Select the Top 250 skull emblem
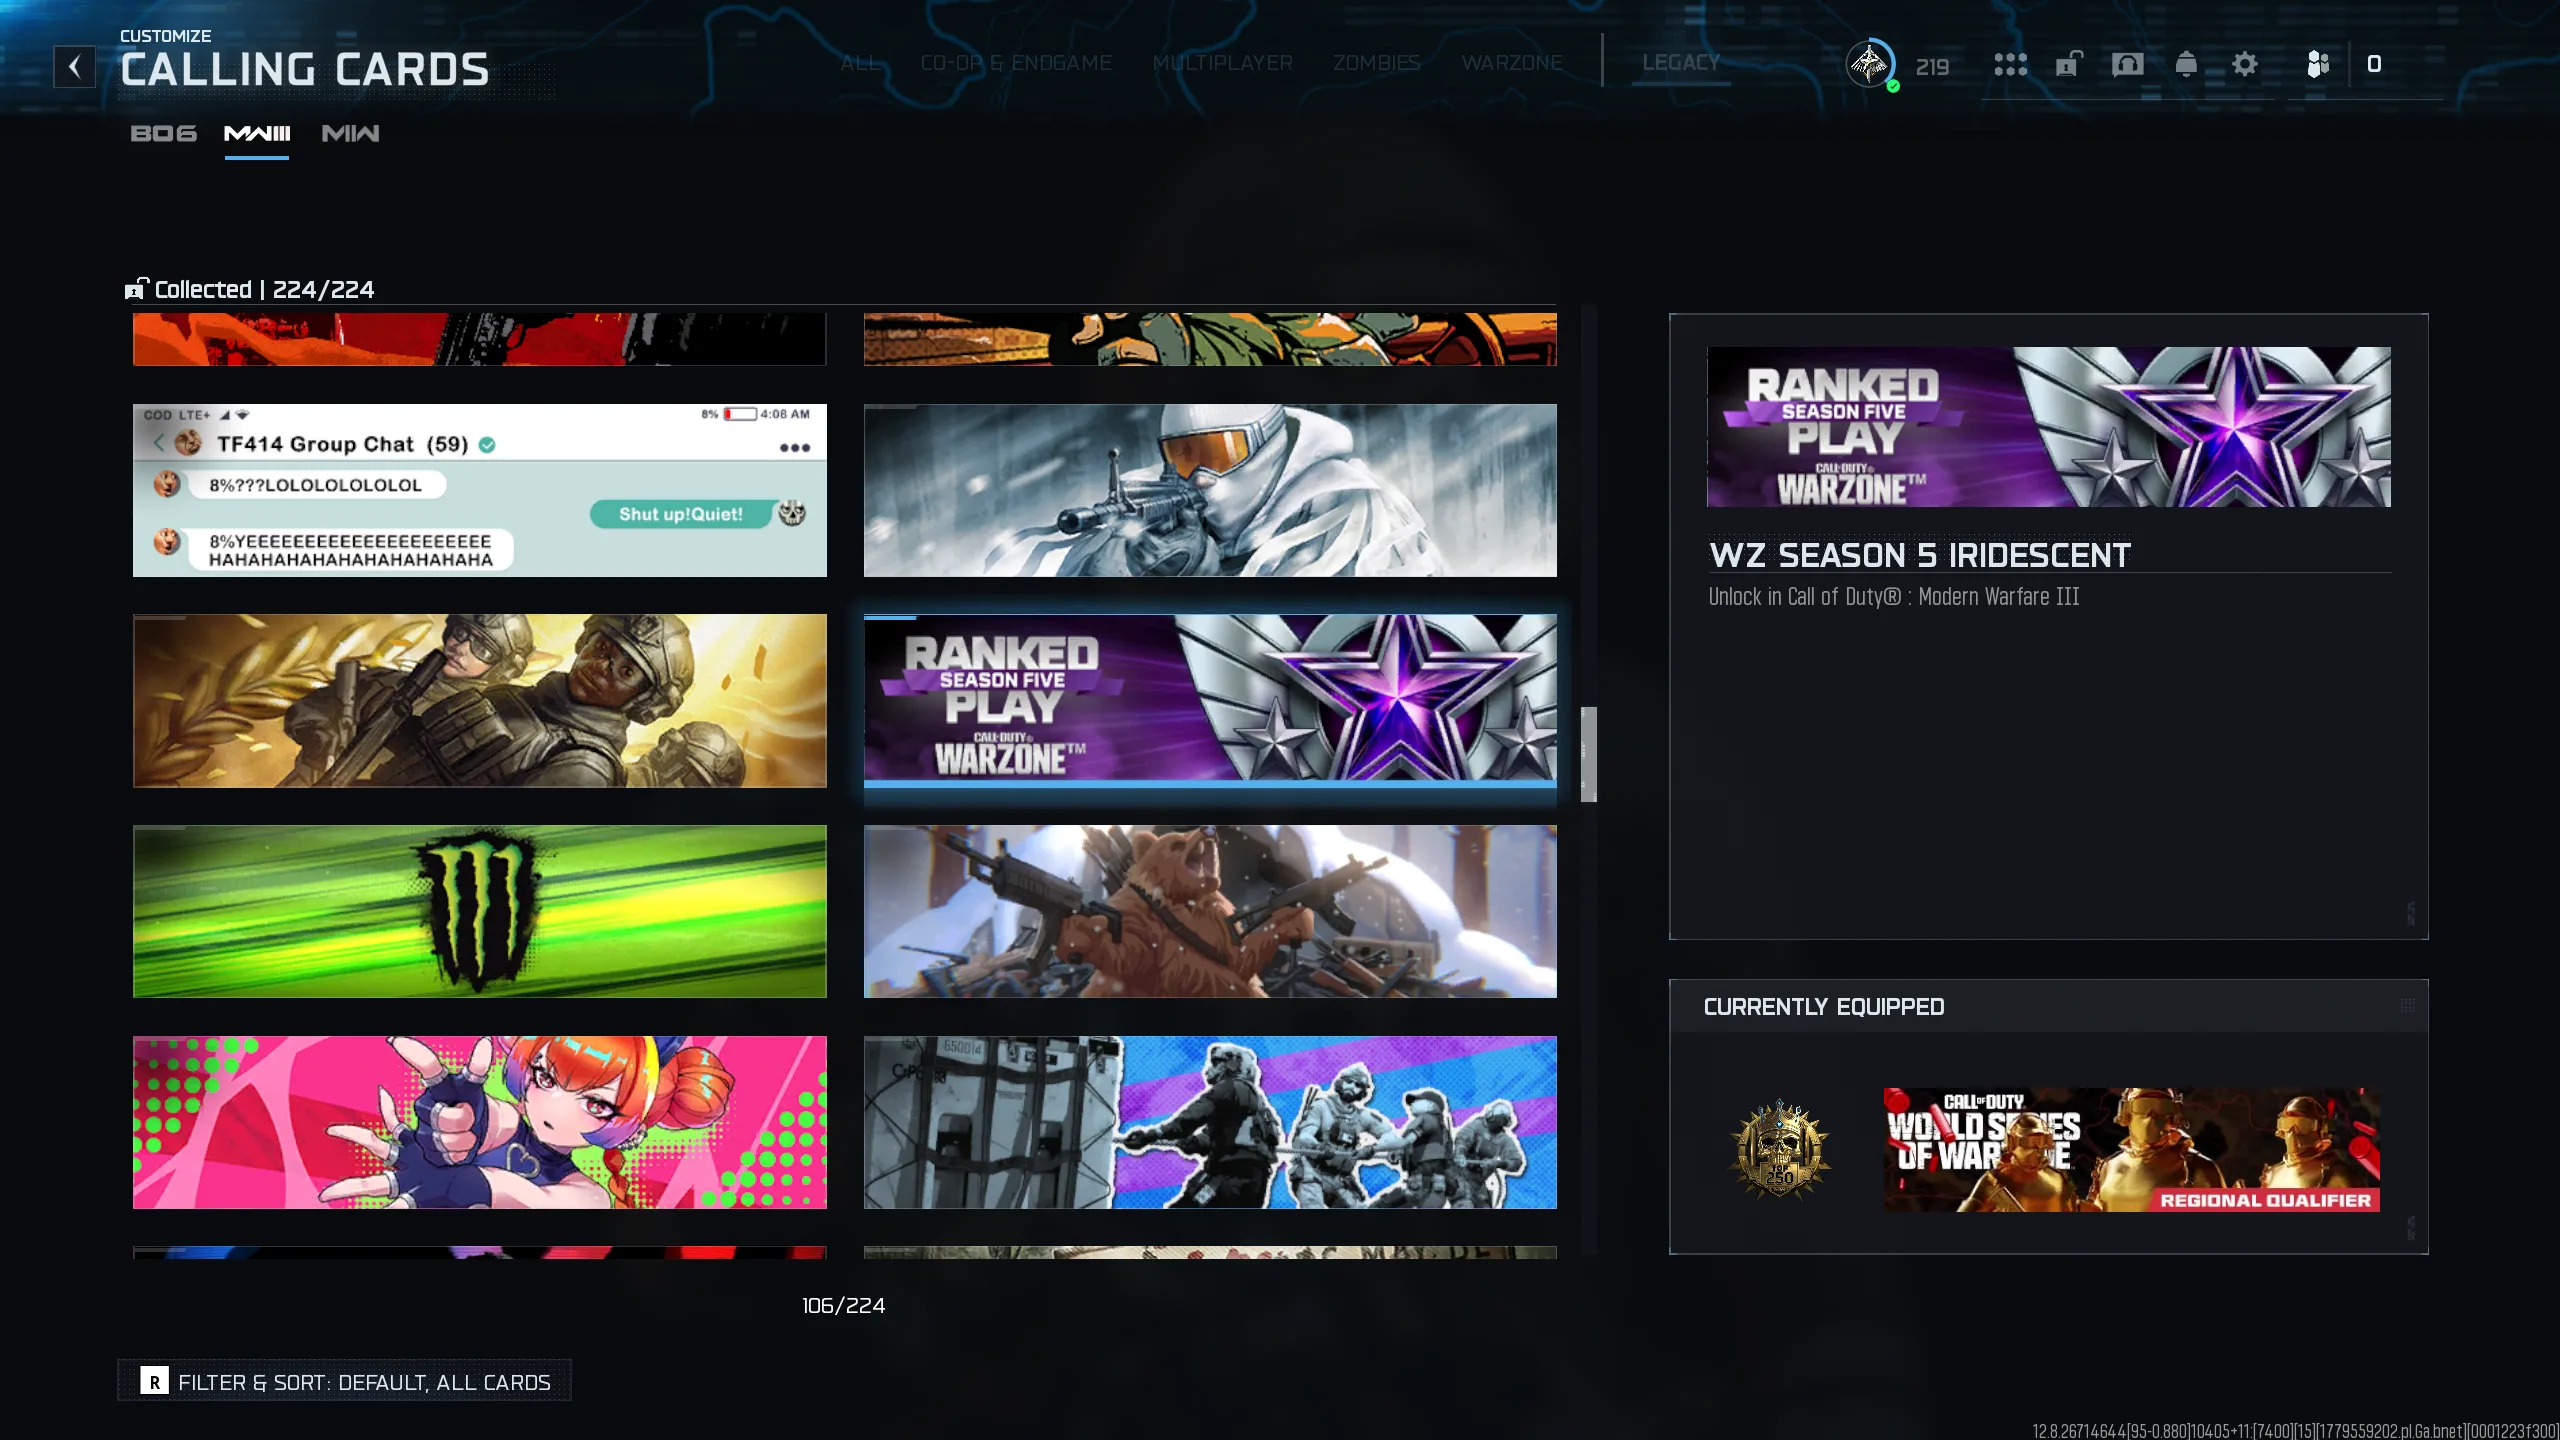Viewport: 2560px width, 1440px height. [x=1780, y=1150]
